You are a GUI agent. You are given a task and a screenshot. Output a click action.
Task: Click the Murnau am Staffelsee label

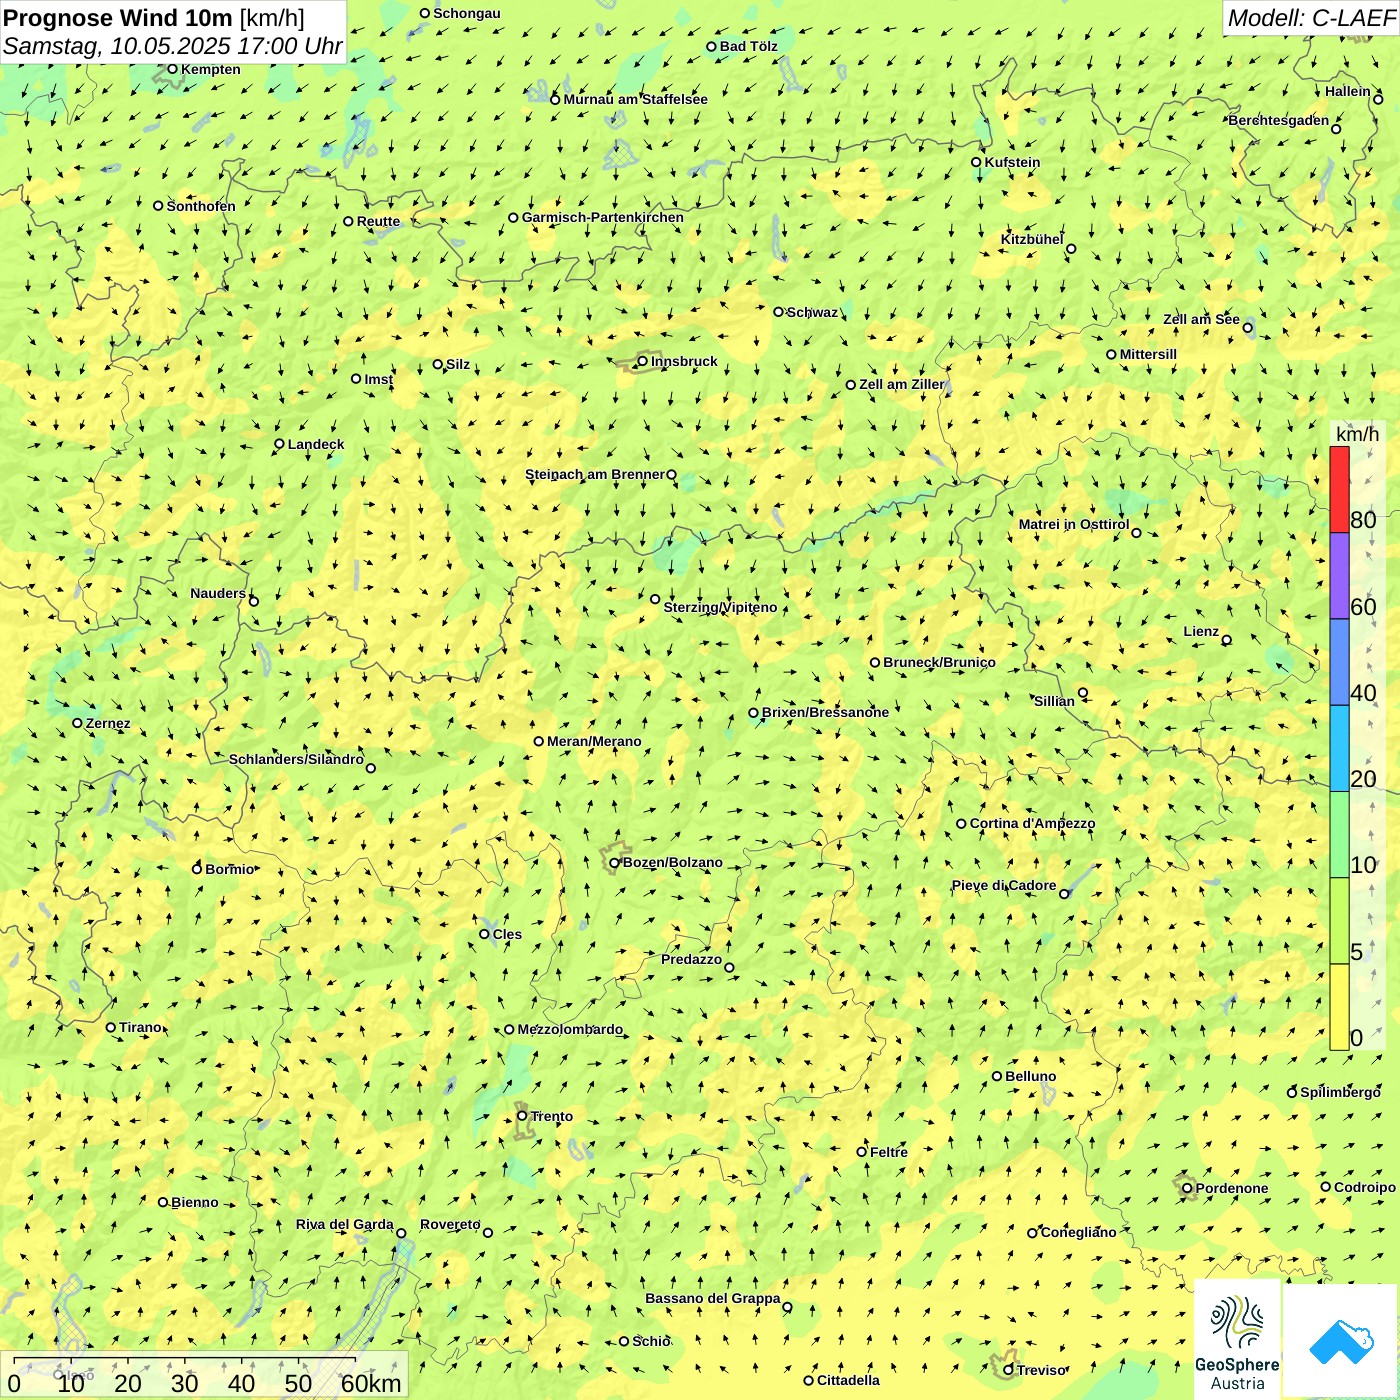(x=636, y=99)
